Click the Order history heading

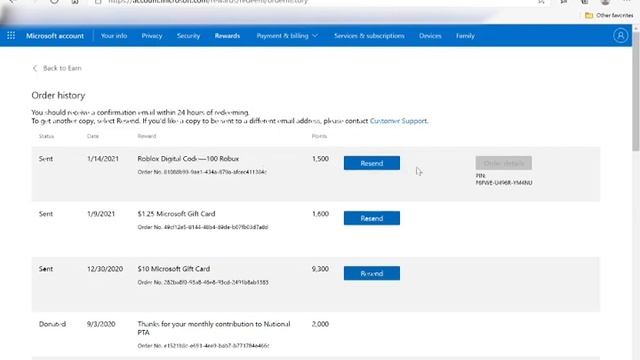(x=58, y=96)
